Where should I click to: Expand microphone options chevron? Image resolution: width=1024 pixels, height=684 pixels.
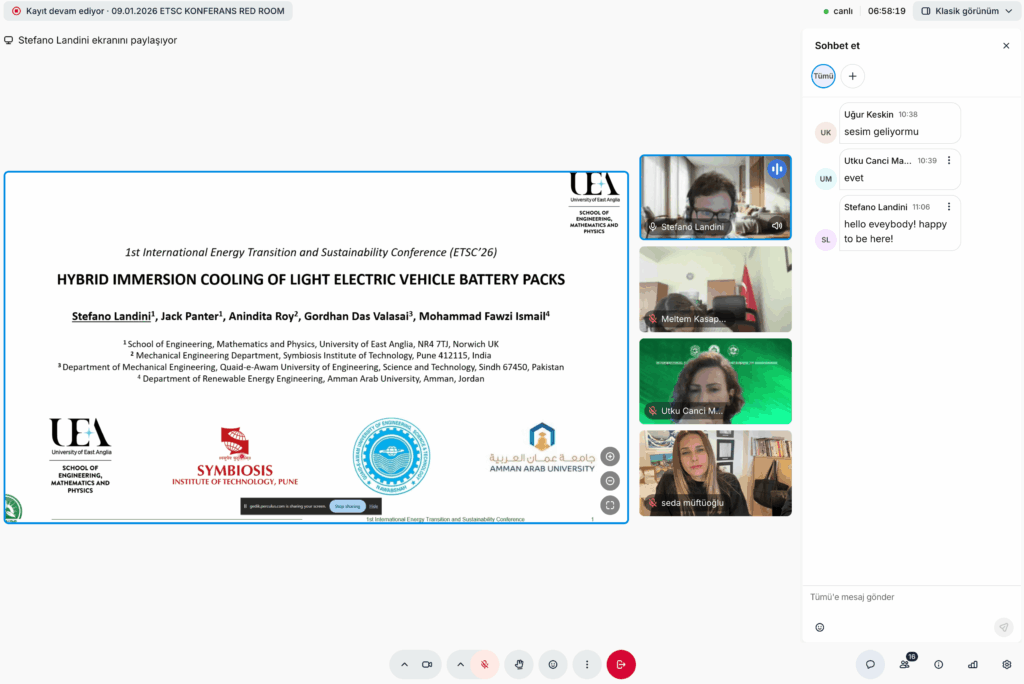click(x=460, y=664)
